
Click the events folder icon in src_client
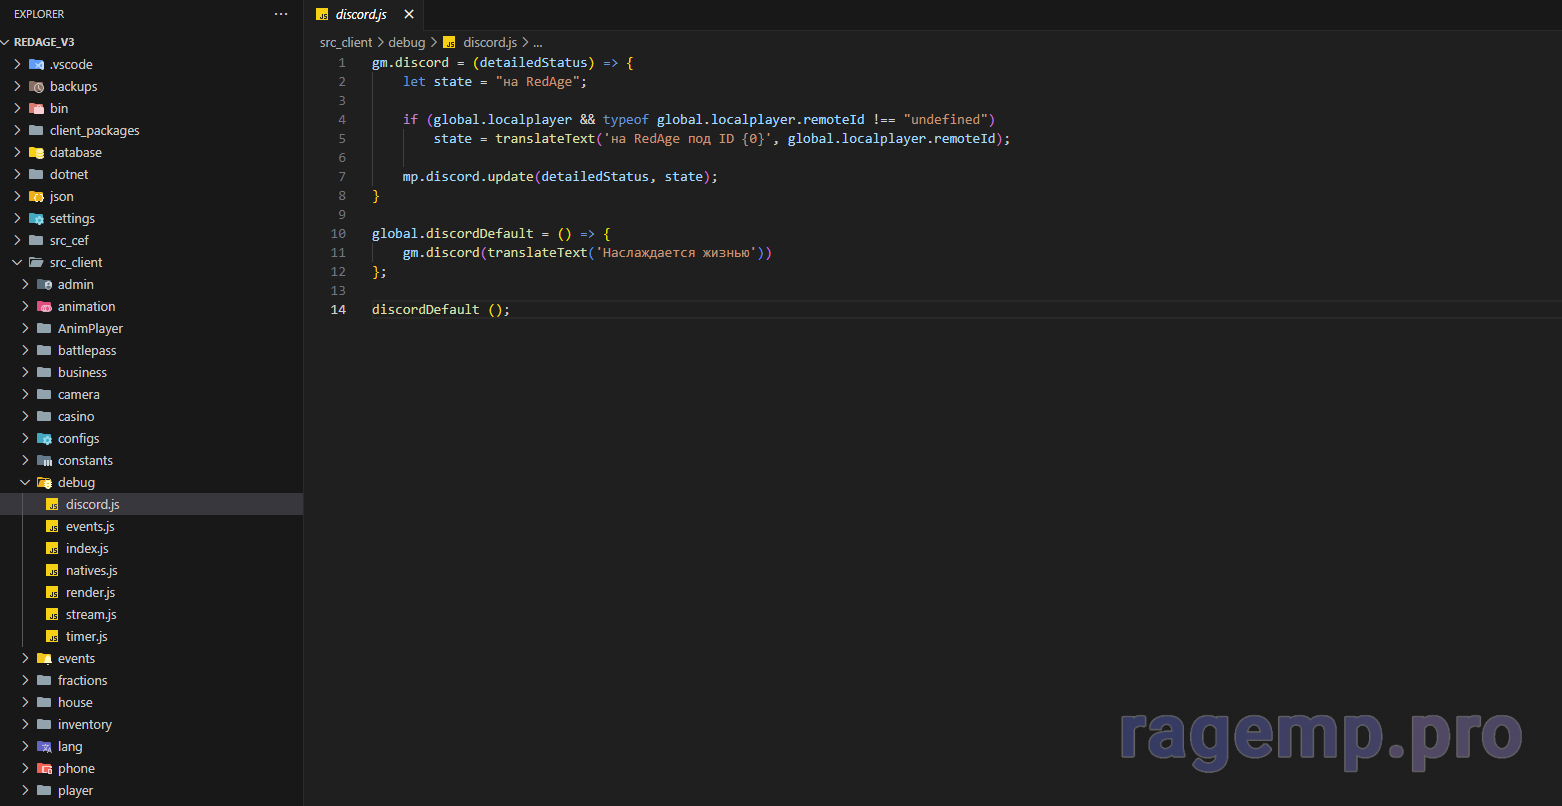pyautogui.click(x=45, y=658)
